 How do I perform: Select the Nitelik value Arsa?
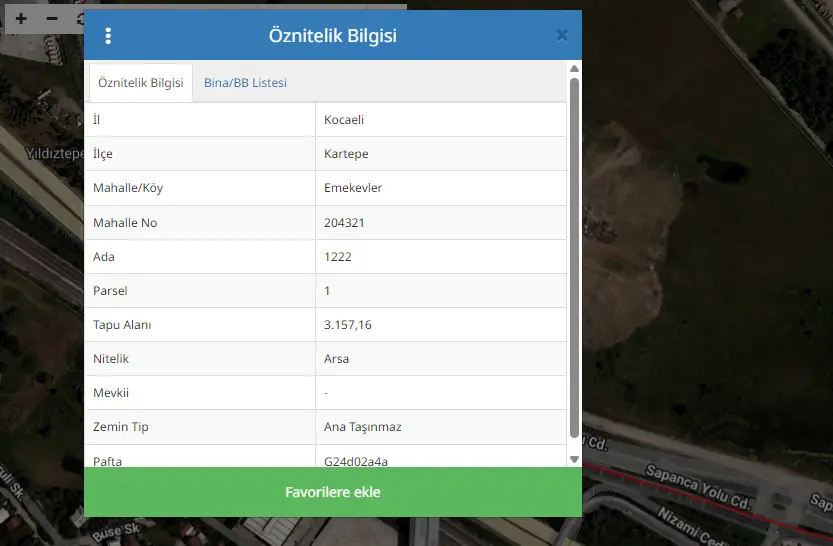[336, 359]
